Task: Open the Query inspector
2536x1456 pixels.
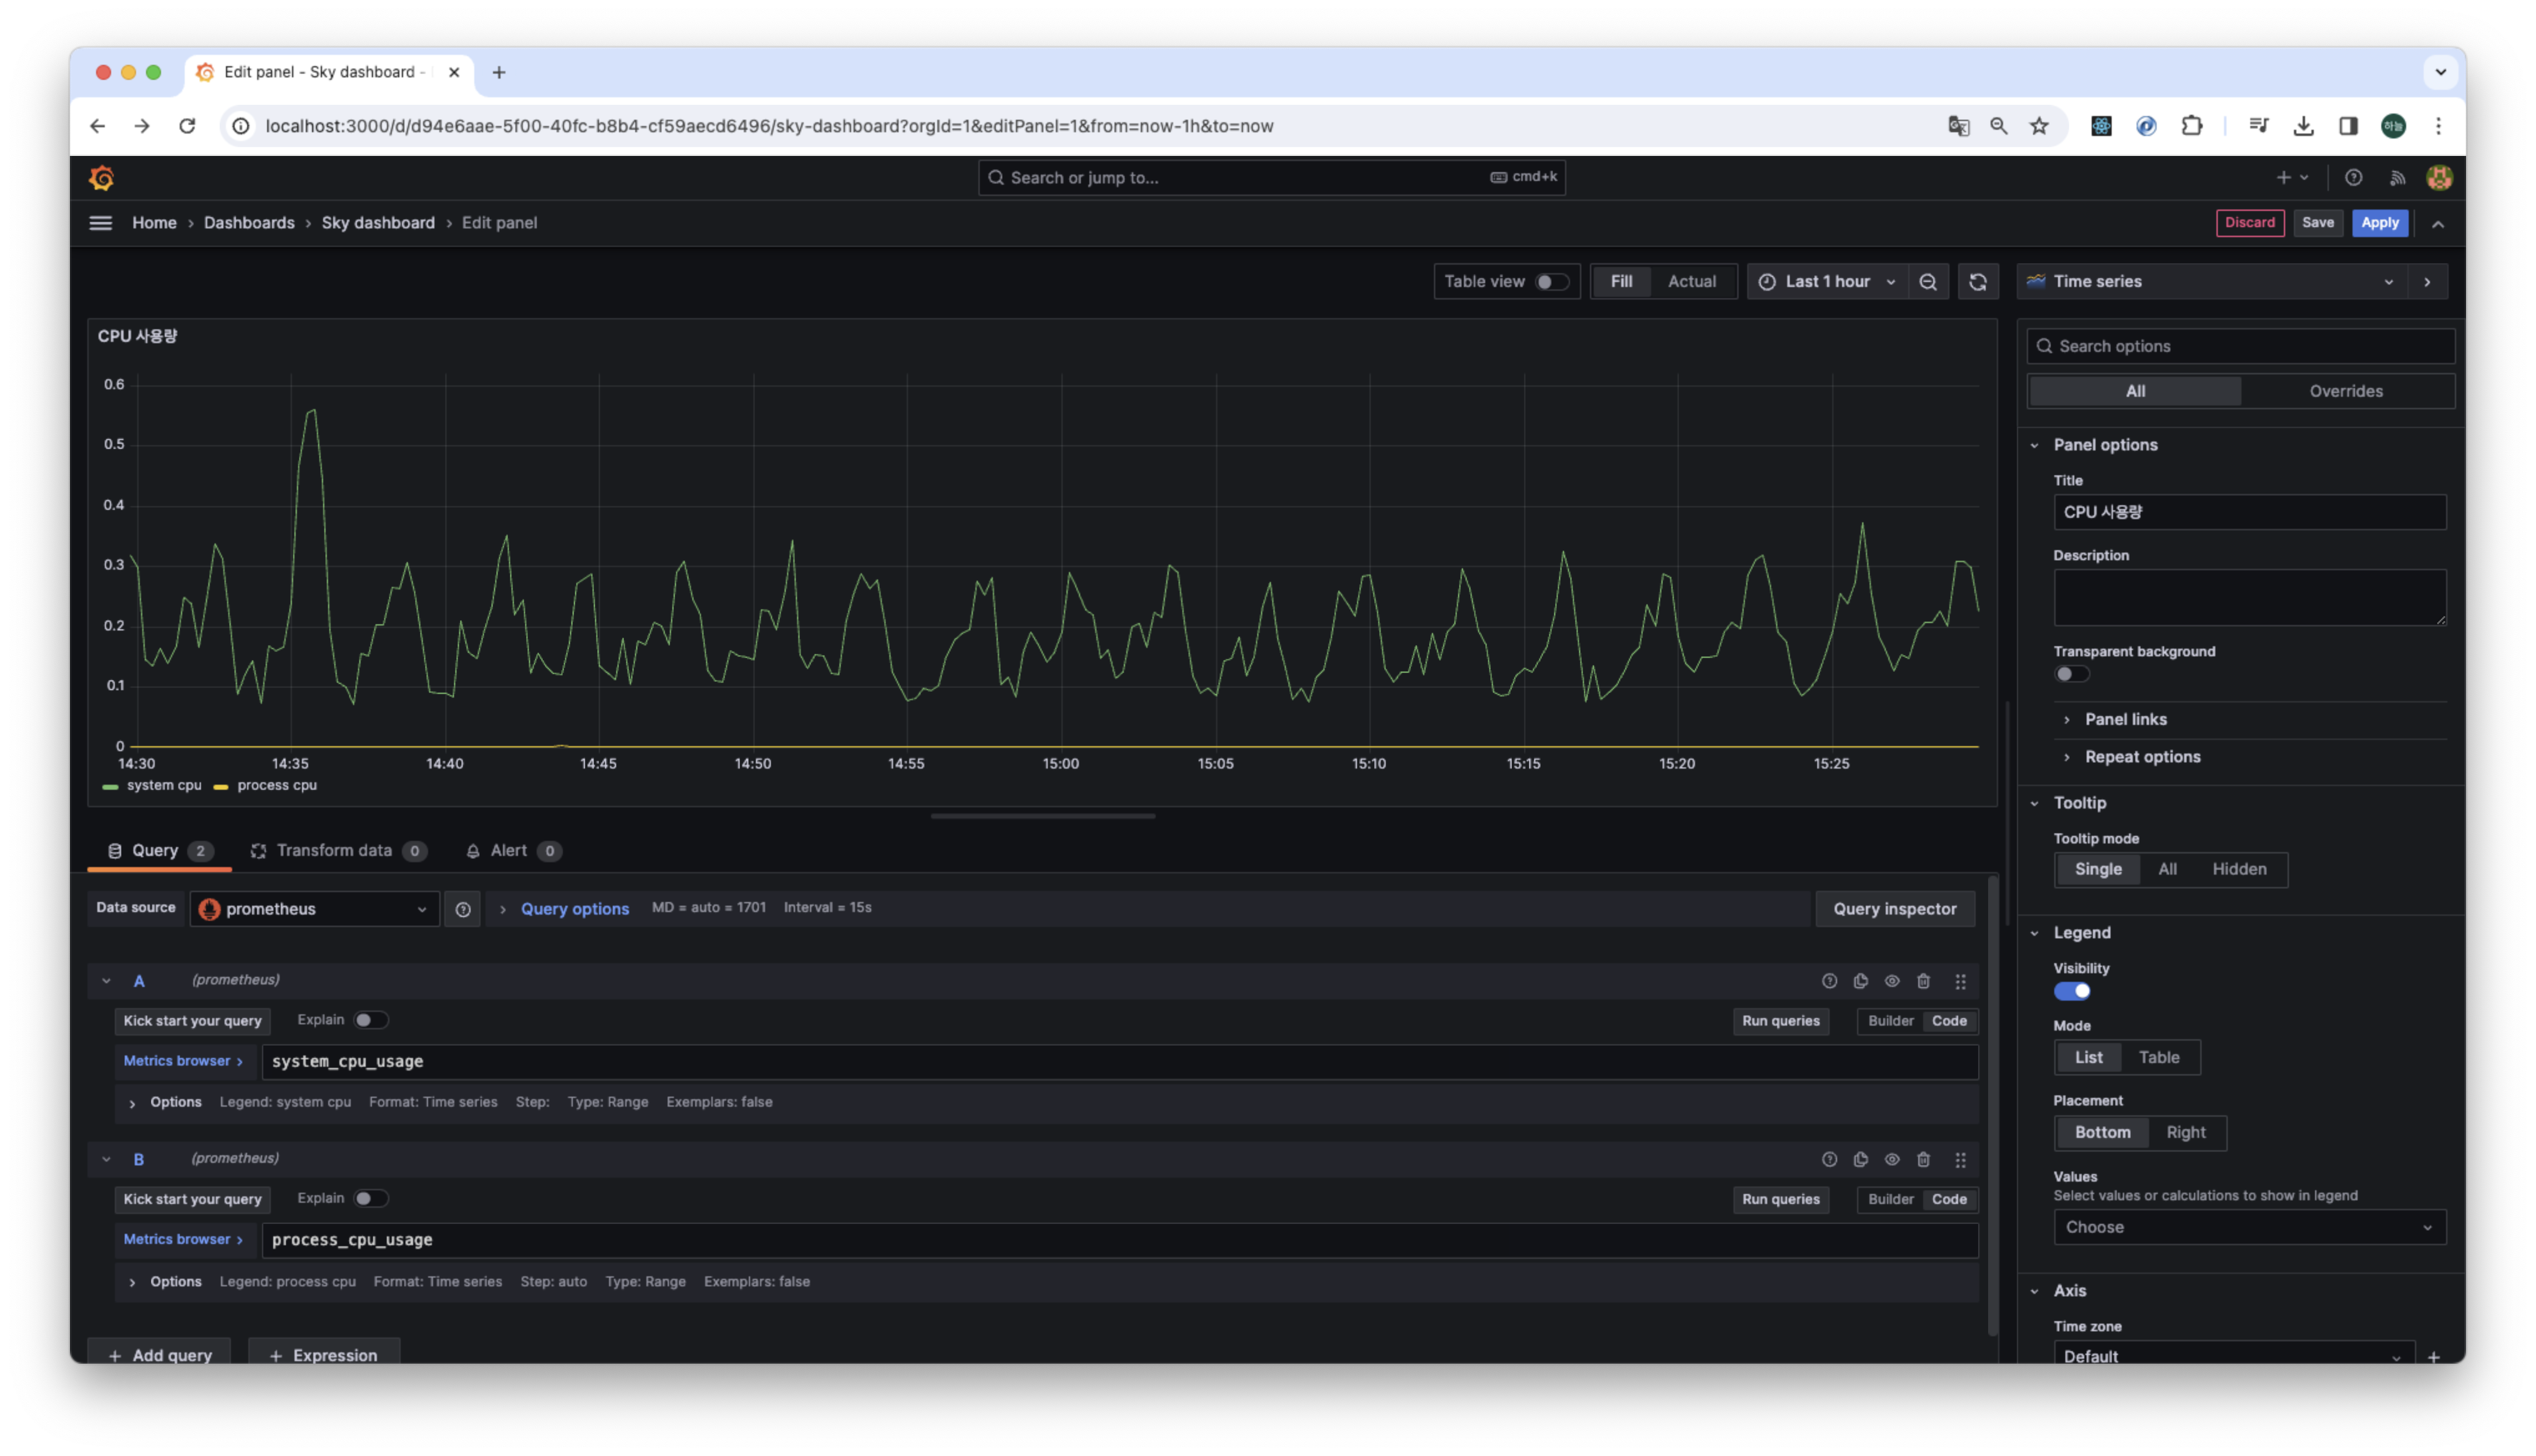Action: click(x=1894, y=909)
